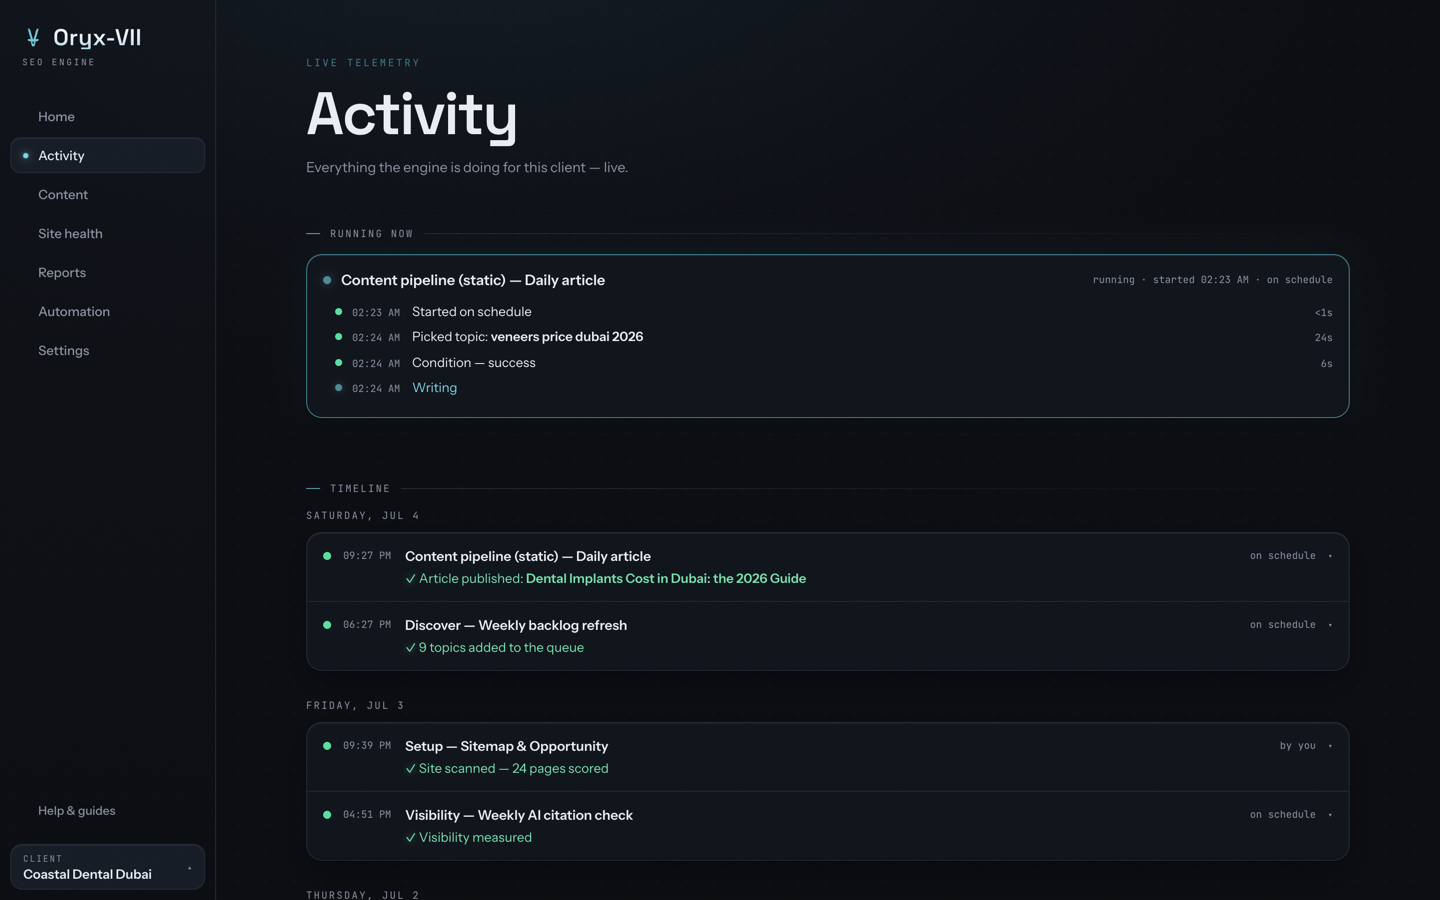Click the 02:23 AM timestamp

376,313
